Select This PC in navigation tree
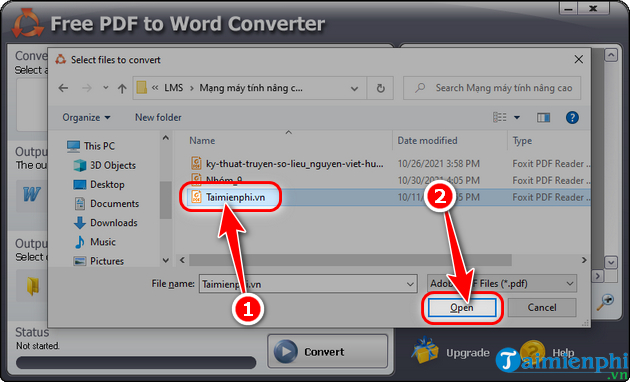 click(x=91, y=146)
